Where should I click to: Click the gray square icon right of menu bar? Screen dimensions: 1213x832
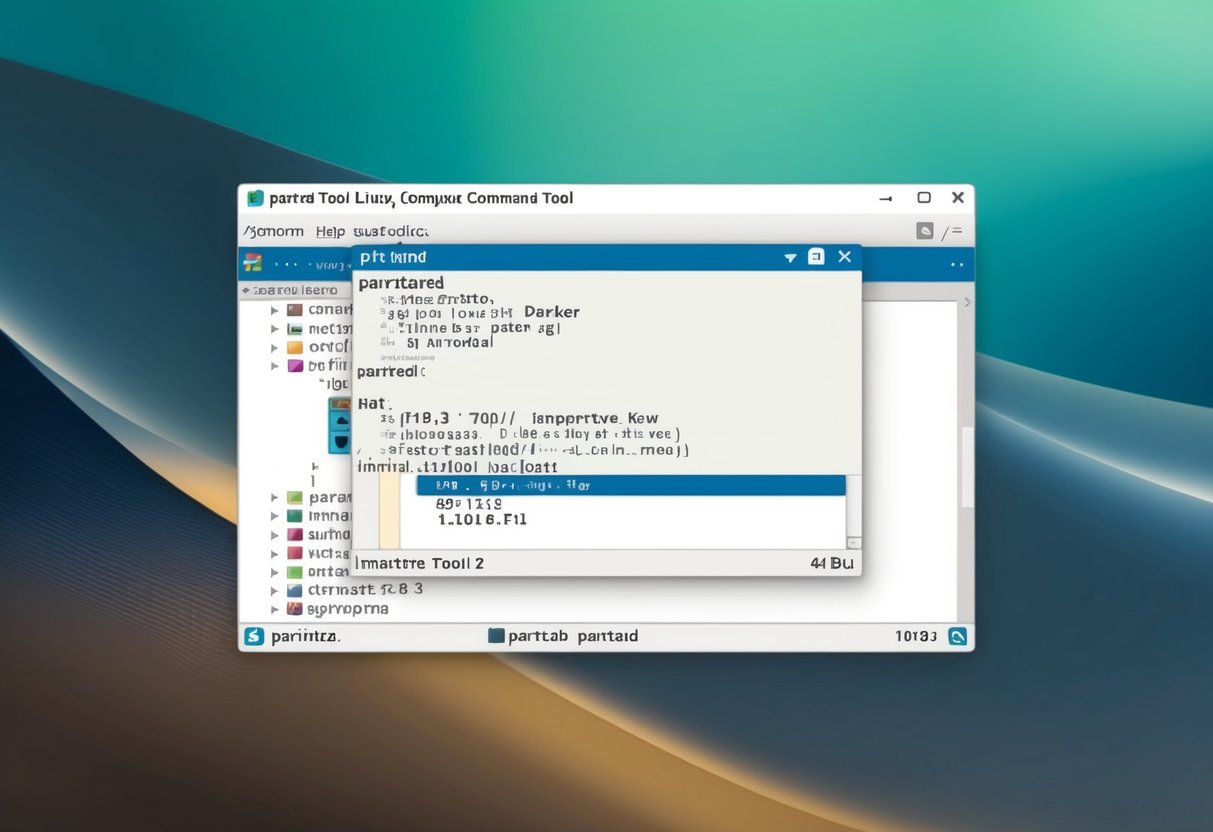[x=925, y=231]
